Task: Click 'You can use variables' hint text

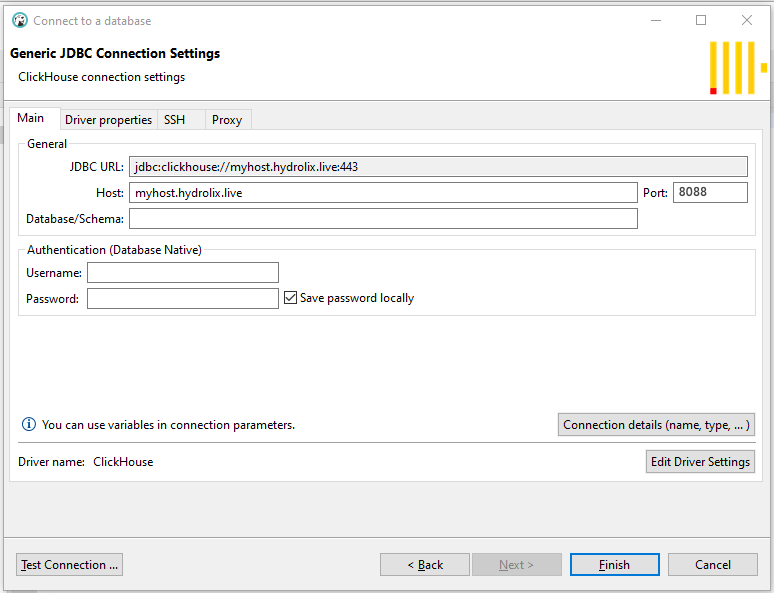Action: coord(168,425)
